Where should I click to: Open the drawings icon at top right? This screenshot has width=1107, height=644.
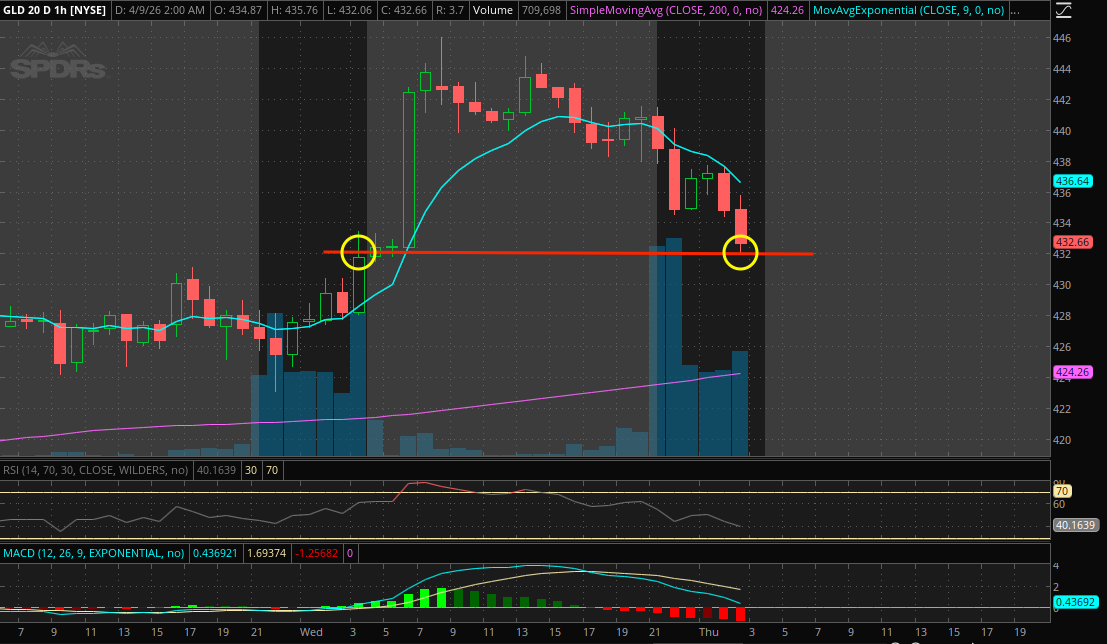pyautogui.click(x=1063, y=10)
